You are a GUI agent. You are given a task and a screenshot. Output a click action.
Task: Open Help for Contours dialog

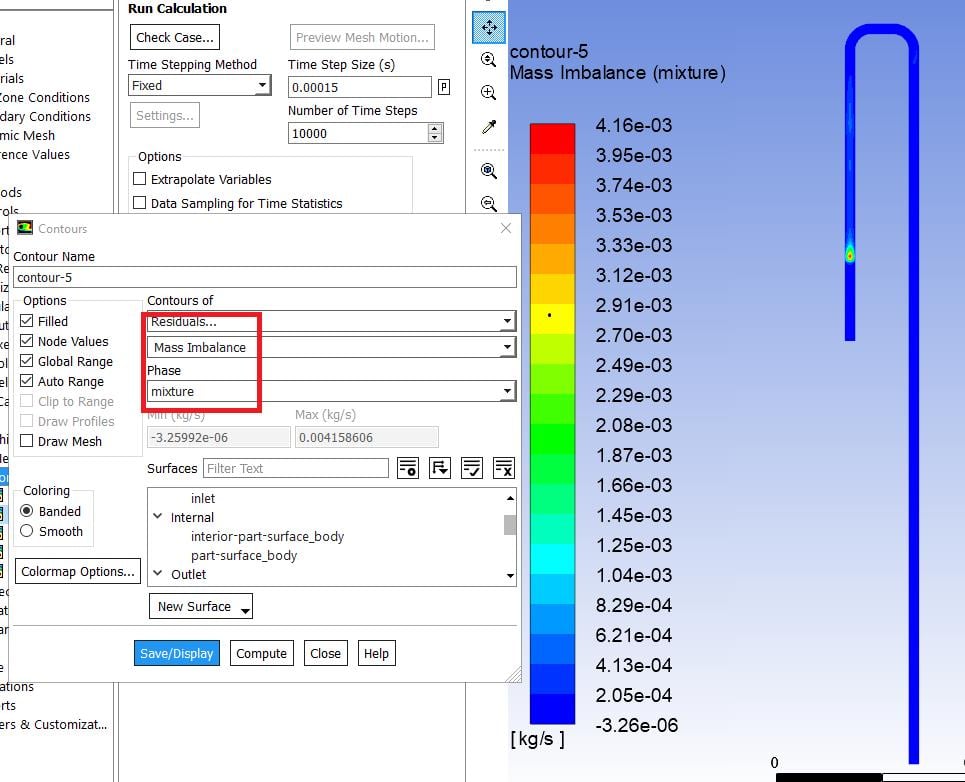point(376,653)
